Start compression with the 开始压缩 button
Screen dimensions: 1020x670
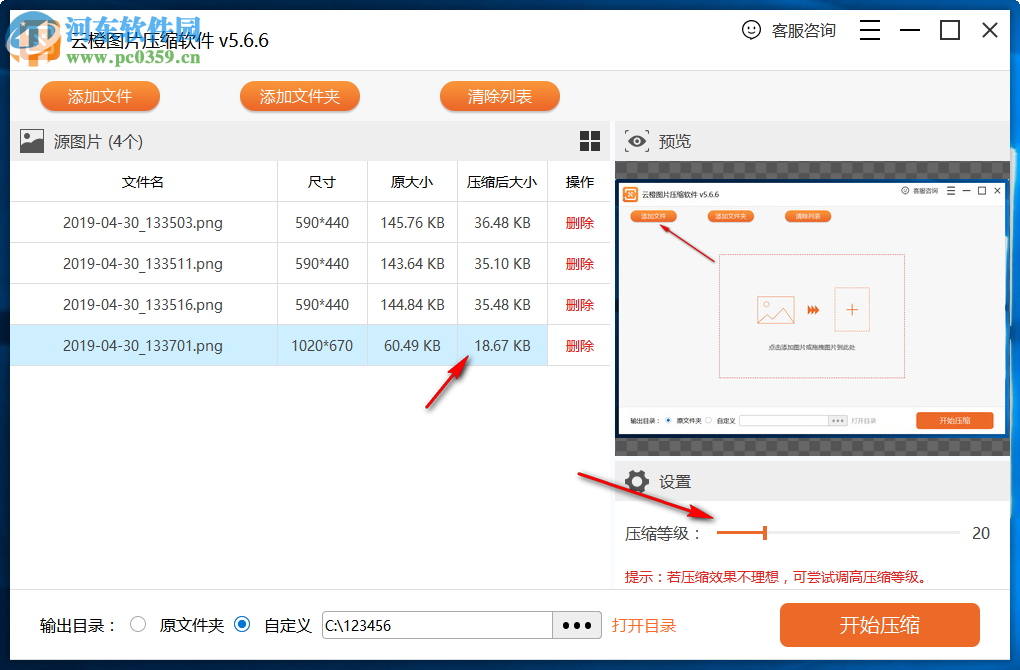click(879, 624)
